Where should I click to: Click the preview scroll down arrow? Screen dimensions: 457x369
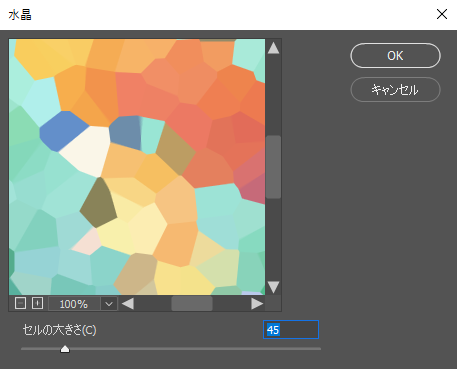pos(273,287)
